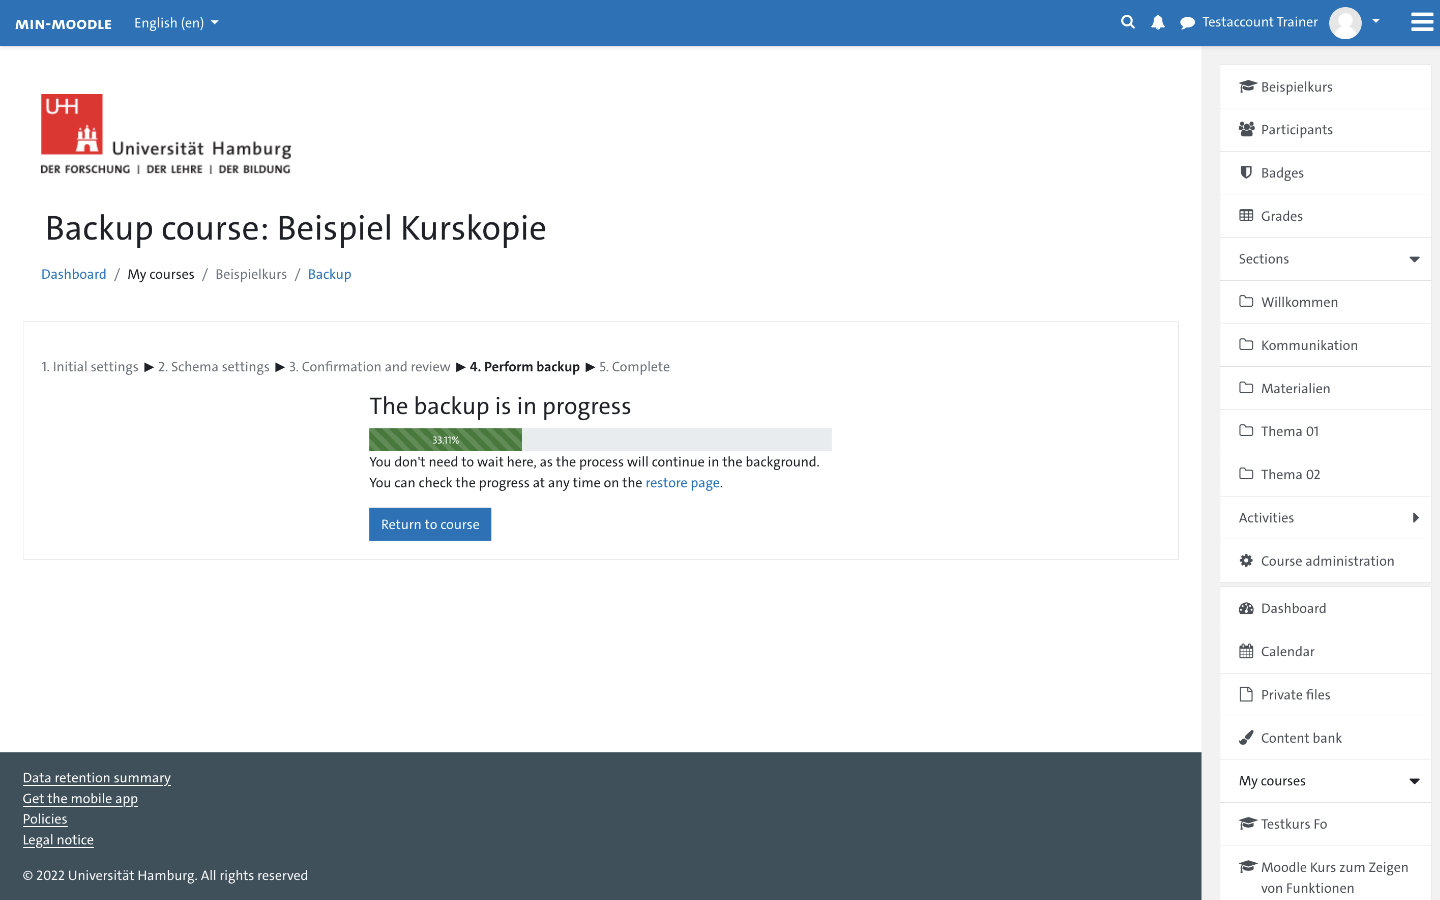1440x900 pixels.
Task: Click step 5. Complete
Action: [634, 367]
